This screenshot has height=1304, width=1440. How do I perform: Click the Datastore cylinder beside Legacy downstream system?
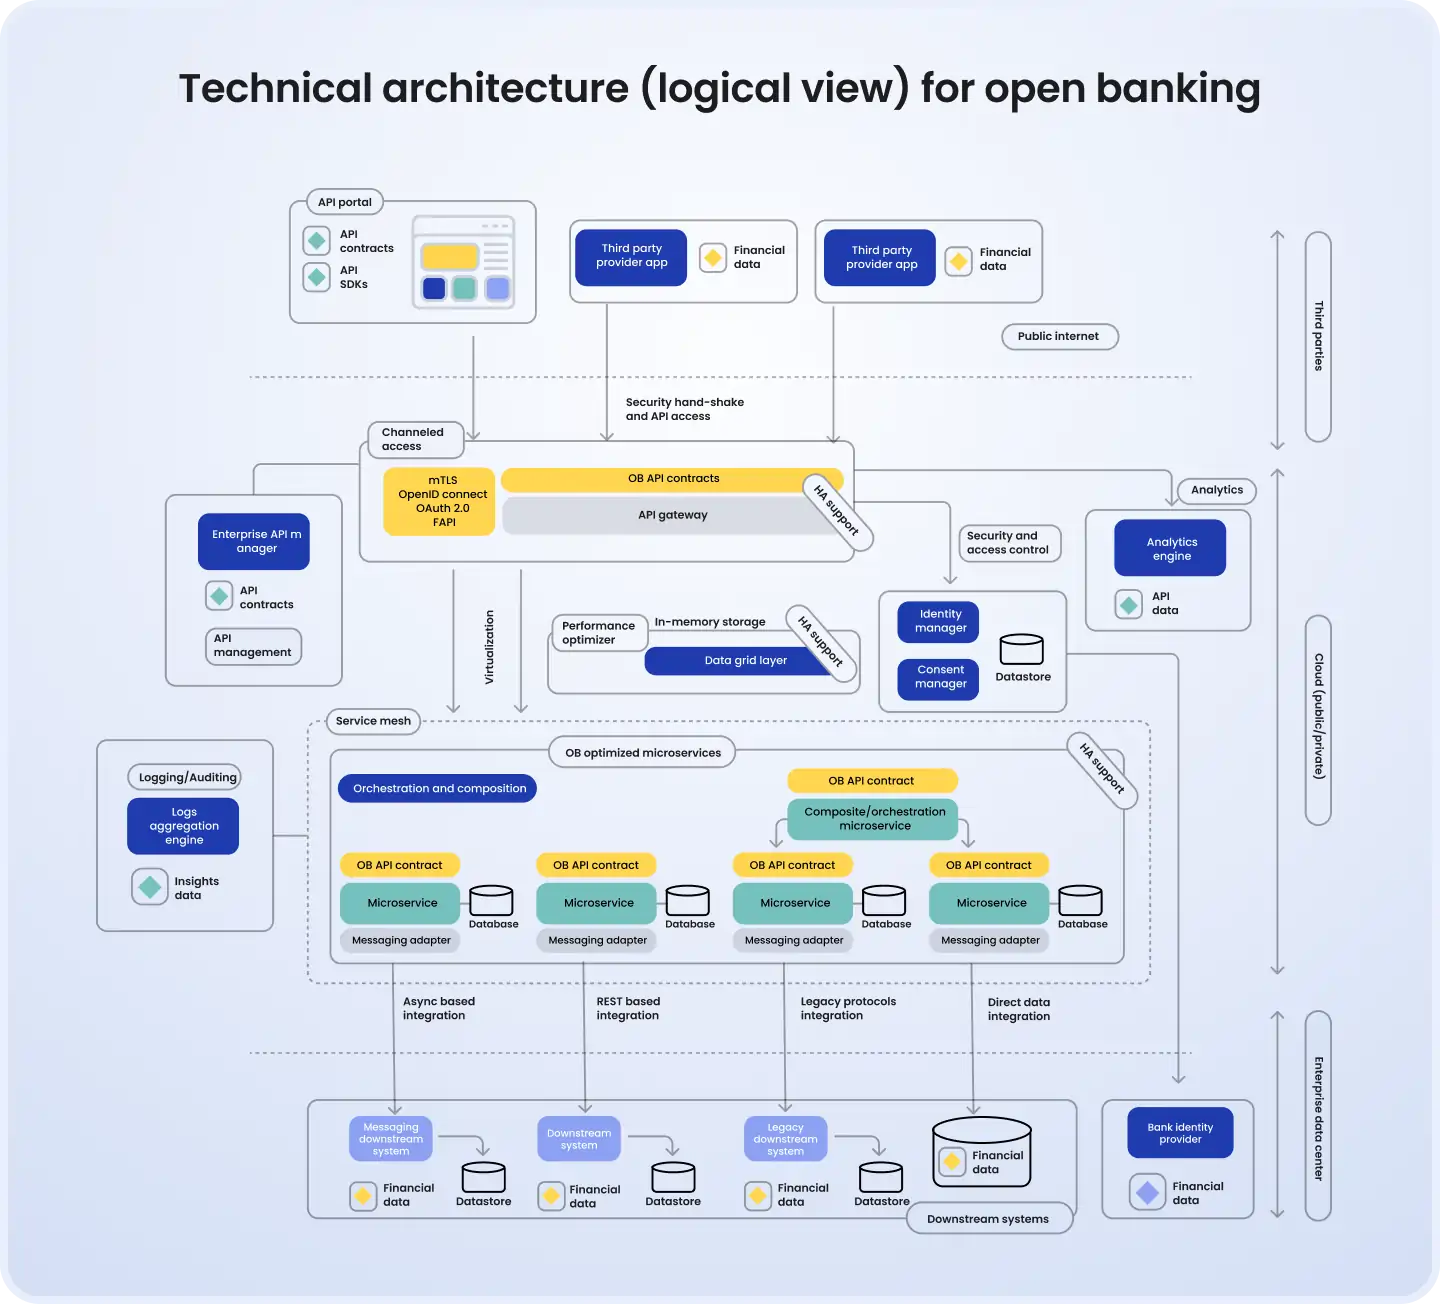tap(881, 1177)
